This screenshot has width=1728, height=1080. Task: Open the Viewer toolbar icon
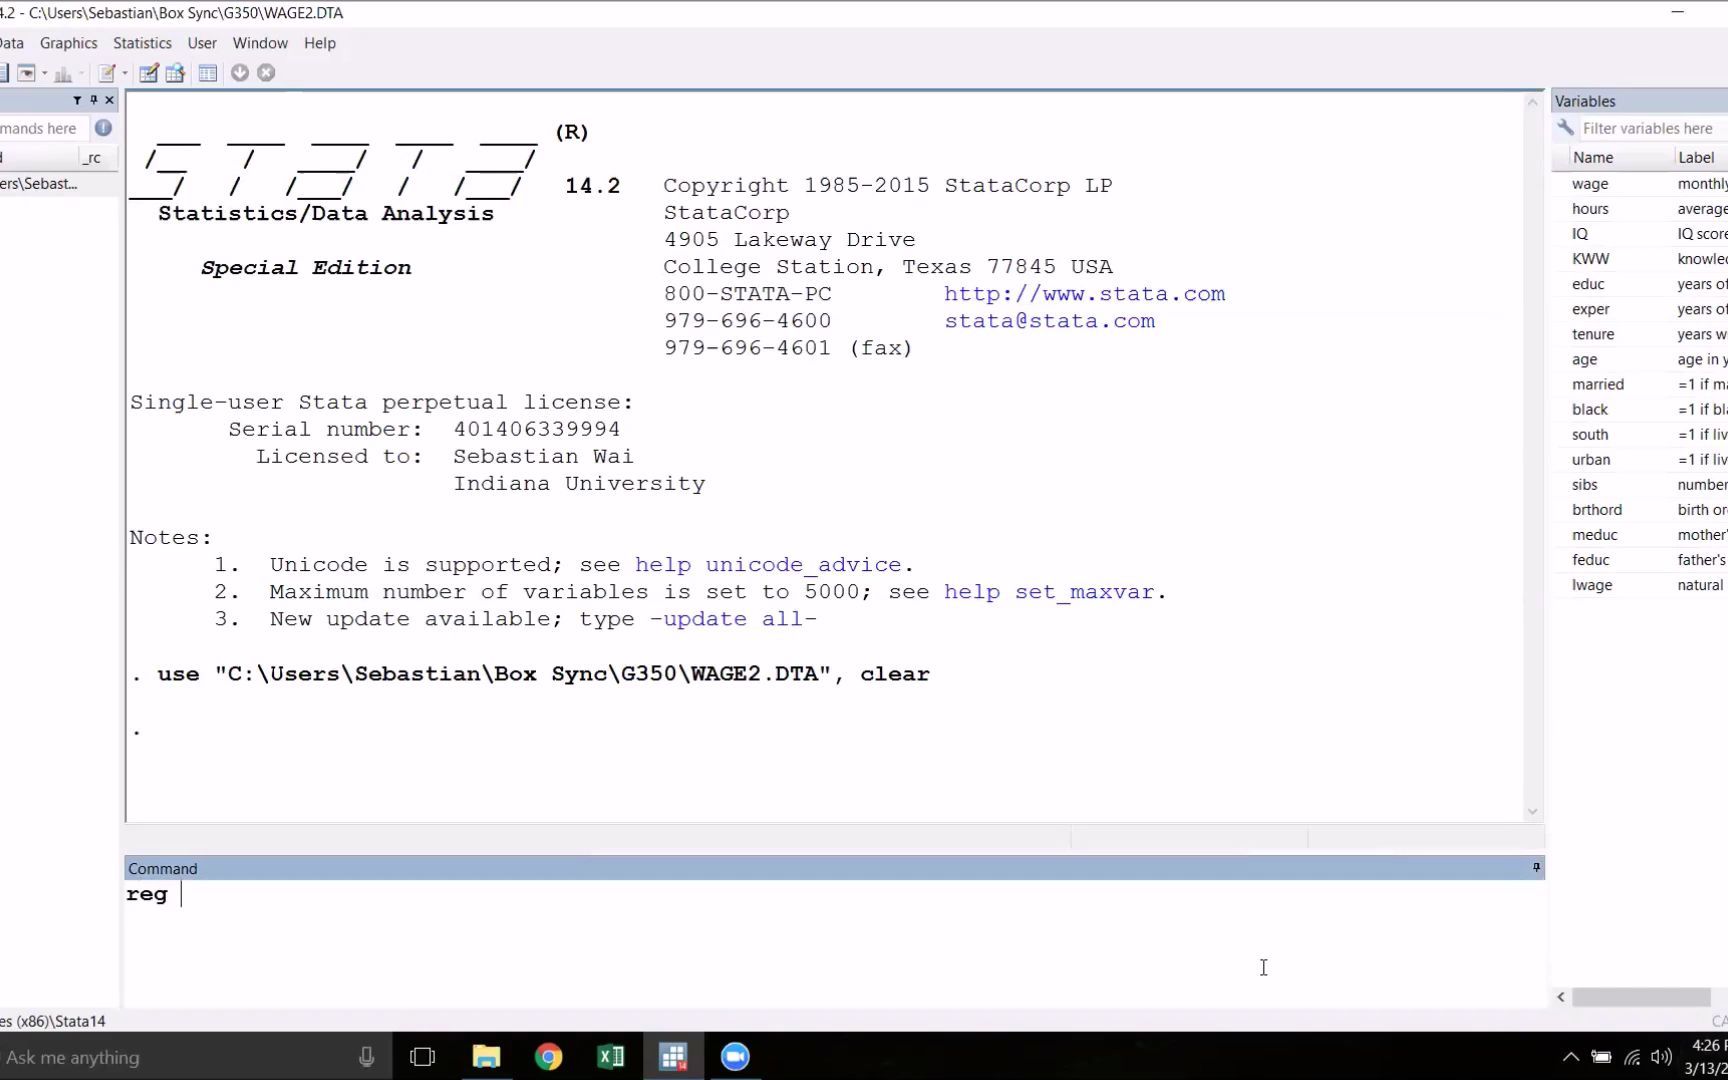coord(26,73)
